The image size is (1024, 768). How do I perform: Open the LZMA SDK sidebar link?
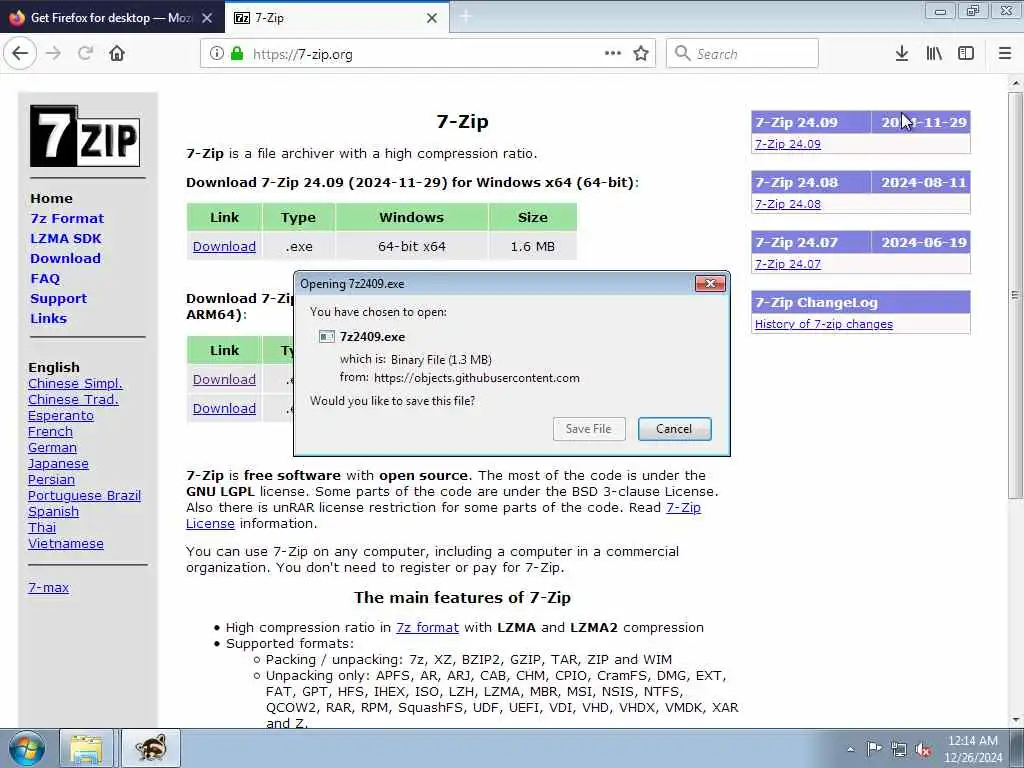click(x=65, y=238)
